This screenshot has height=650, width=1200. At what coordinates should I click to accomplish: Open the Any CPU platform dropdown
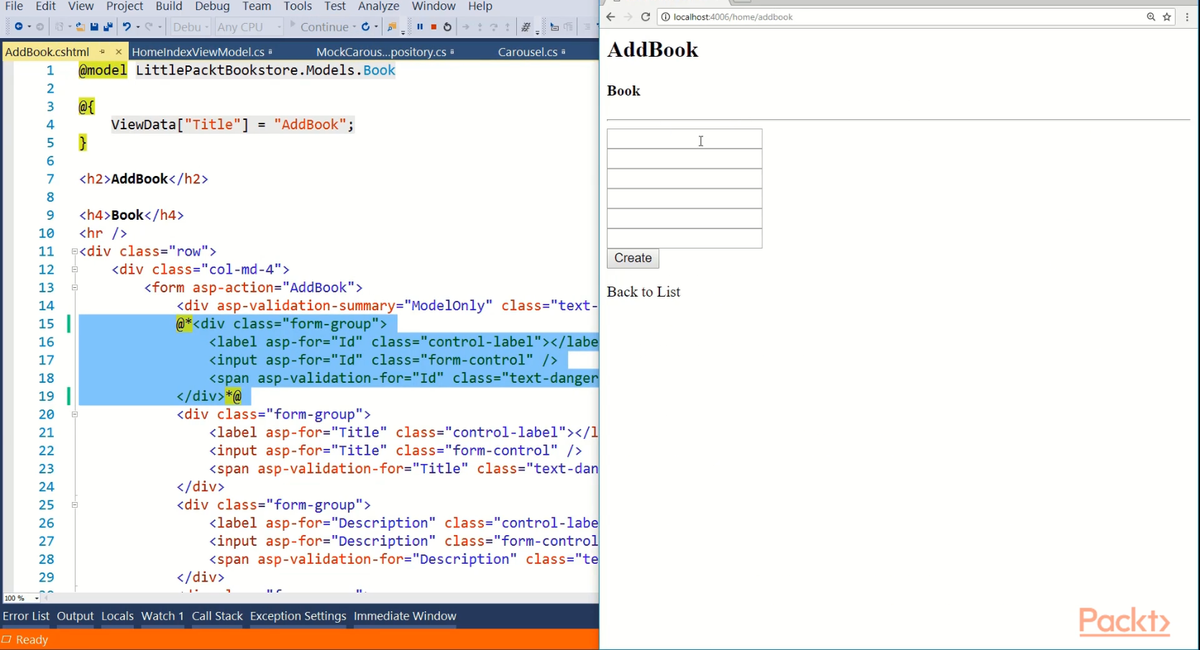248,27
